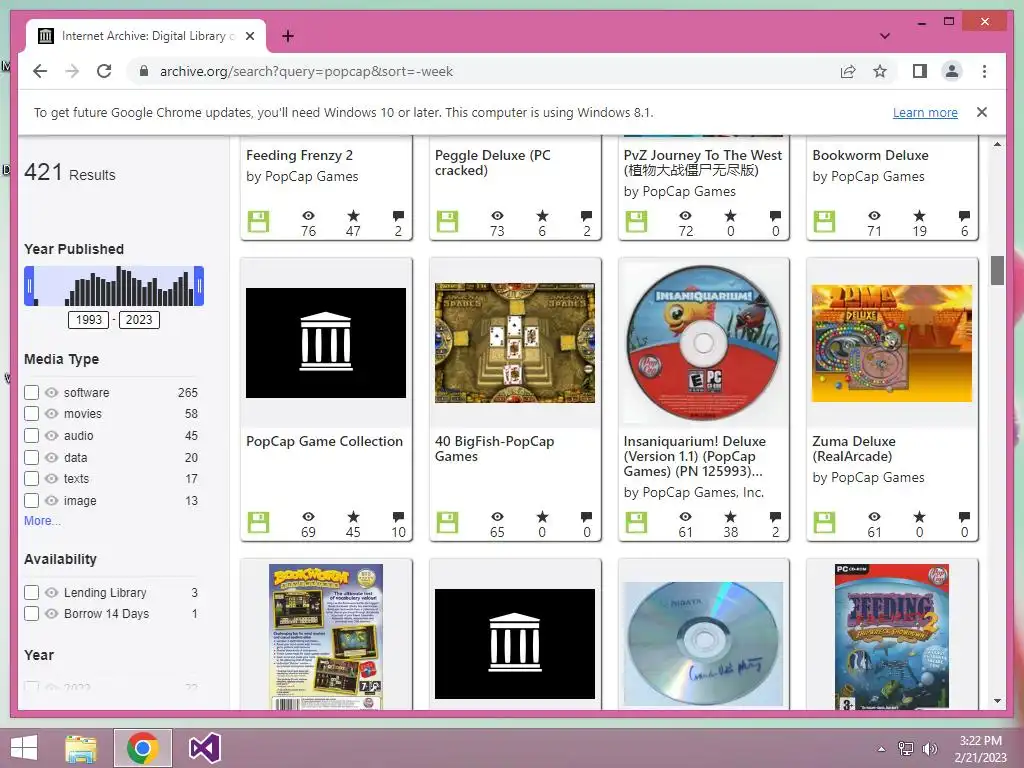
Task: Open the Insaniquarium disc thumbnail
Action: (703, 343)
